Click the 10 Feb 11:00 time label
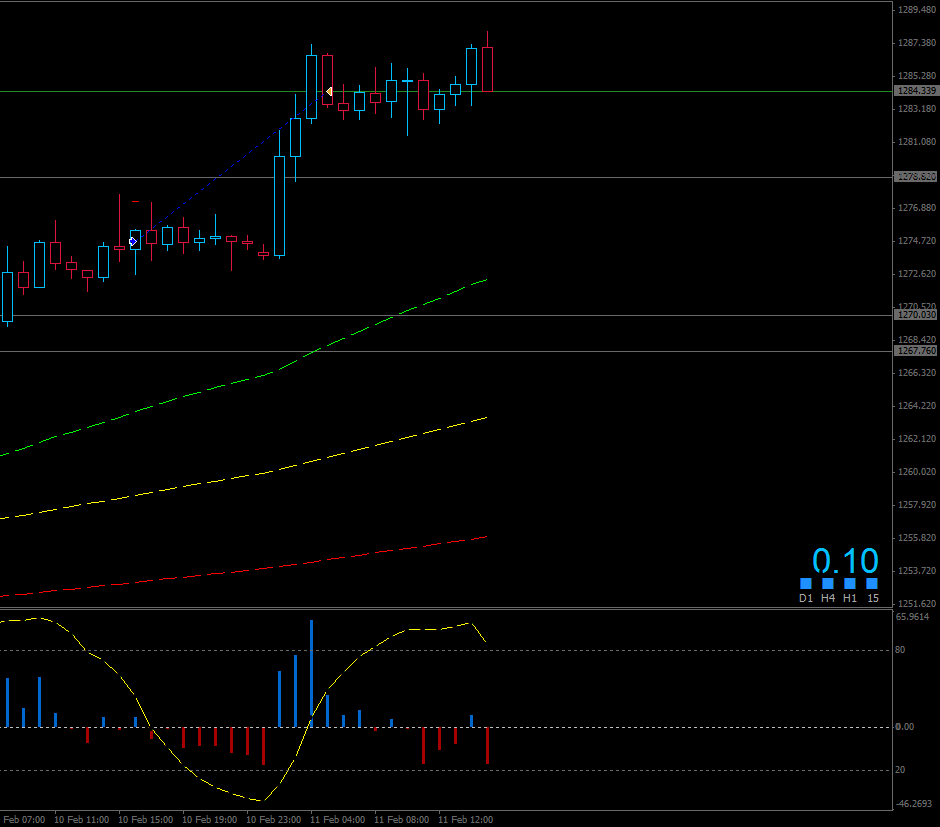 tap(82, 819)
